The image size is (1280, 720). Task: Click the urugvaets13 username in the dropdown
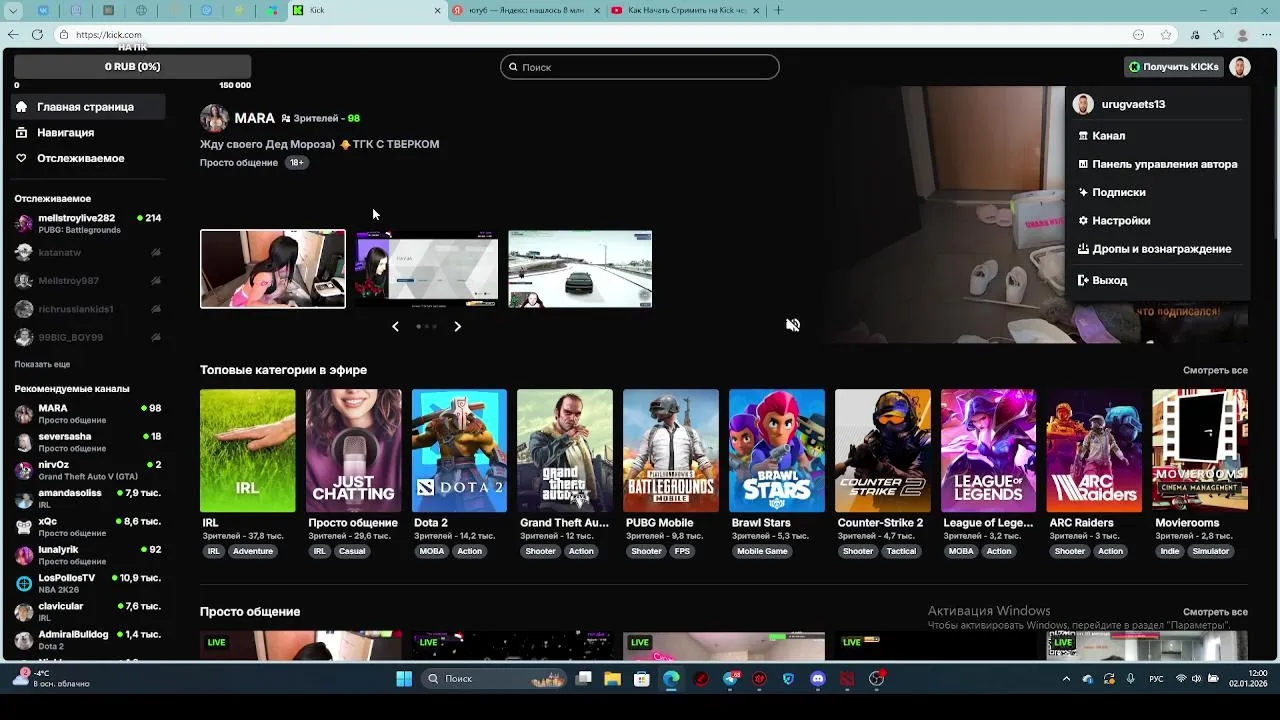click(x=1133, y=104)
